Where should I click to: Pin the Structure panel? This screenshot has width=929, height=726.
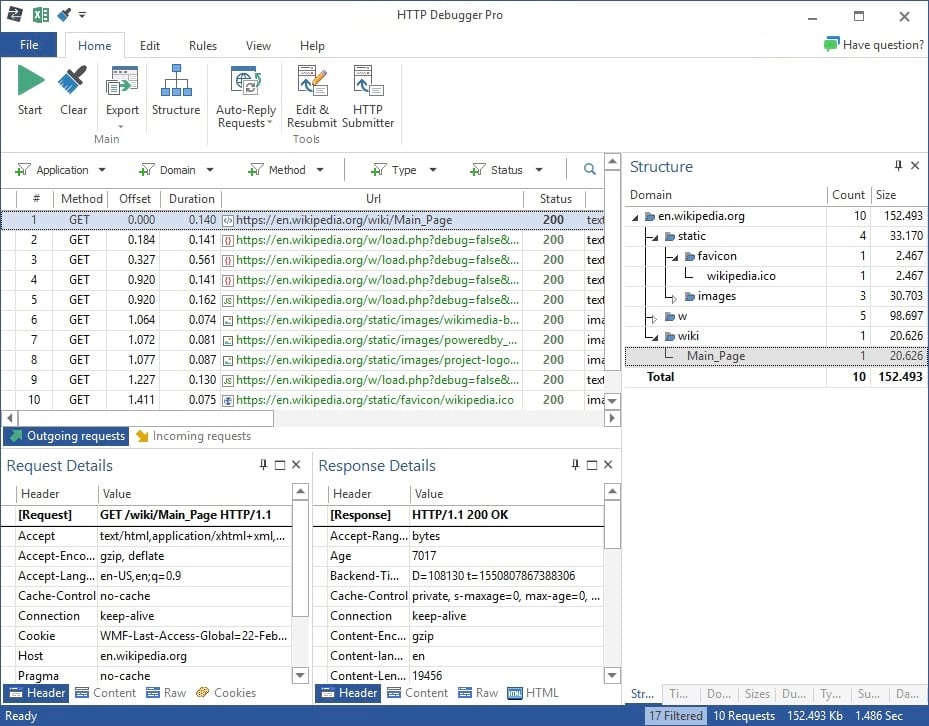coord(898,166)
